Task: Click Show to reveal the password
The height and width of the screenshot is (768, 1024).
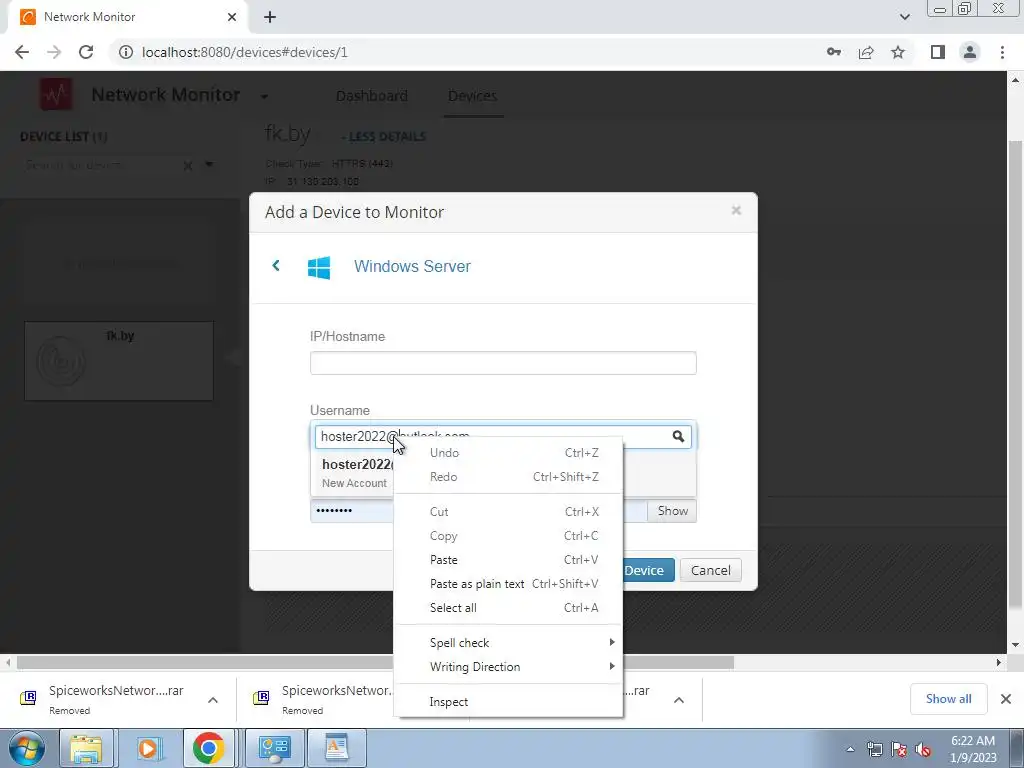Action: [x=672, y=511]
